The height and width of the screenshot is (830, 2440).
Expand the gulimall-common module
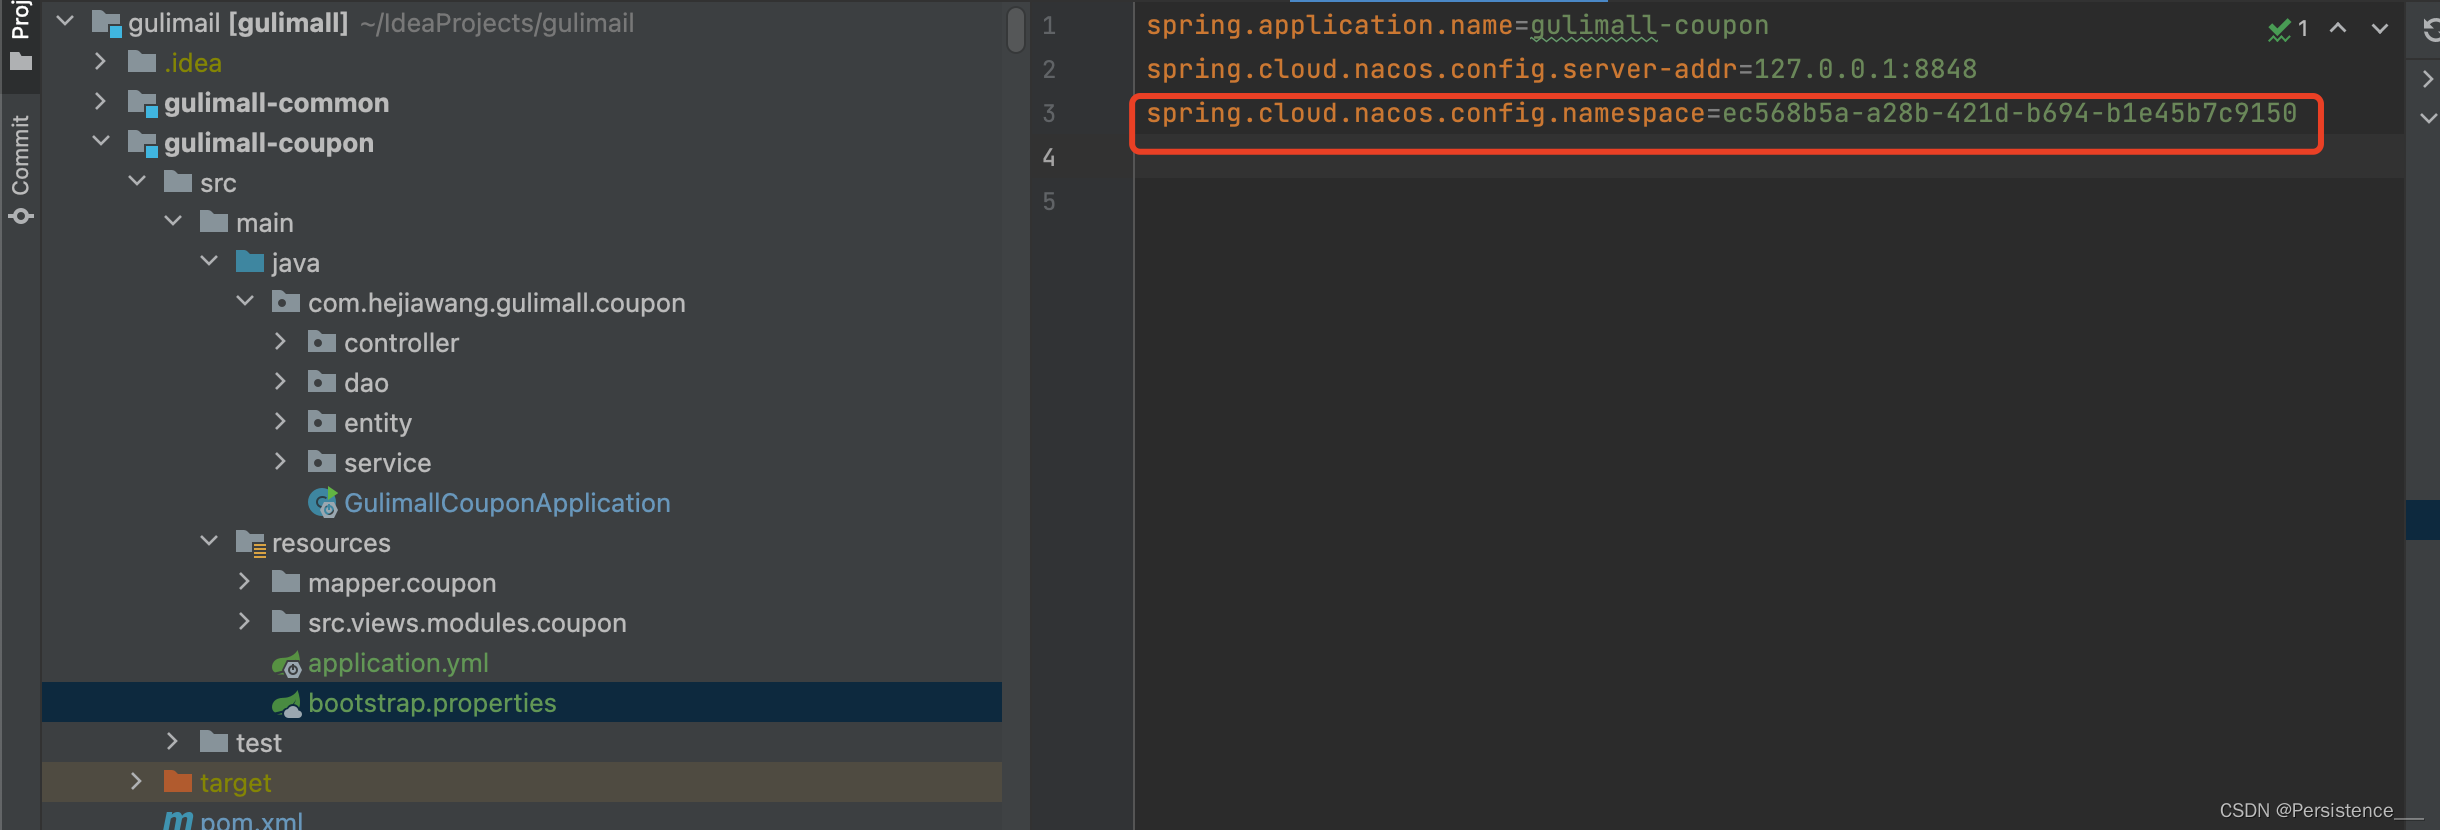pos(100,102)
